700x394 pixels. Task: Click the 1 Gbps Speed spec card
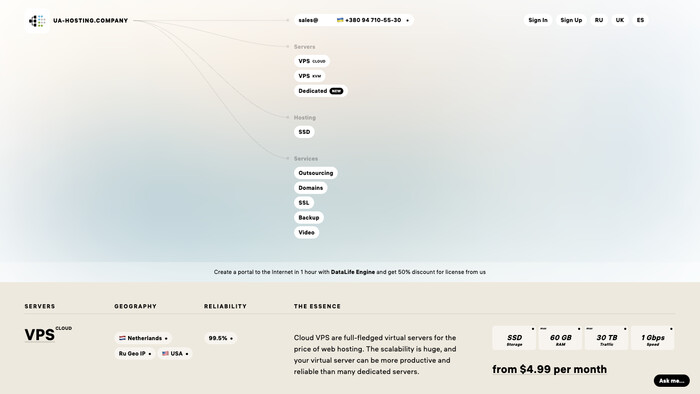click(x=653, y=338)
